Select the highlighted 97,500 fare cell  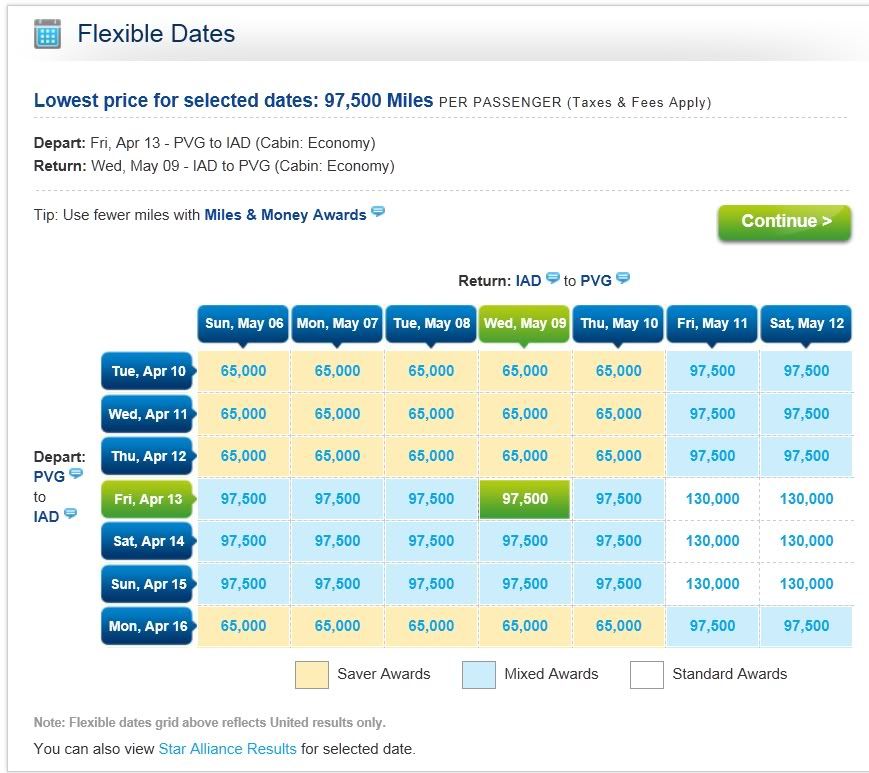click(x=525, y=499)
